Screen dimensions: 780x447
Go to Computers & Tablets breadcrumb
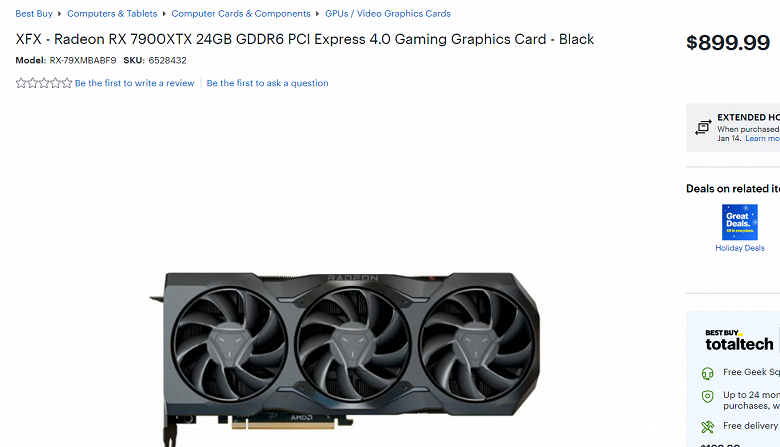pos(112,13)
